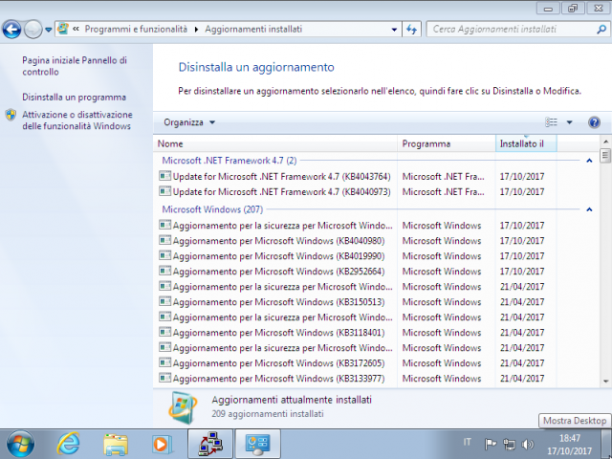Image resolution: width=612 pixels, height=459 pixels.
Task: Go back using the blue back arrow
Action: click(x=12, y=29)
